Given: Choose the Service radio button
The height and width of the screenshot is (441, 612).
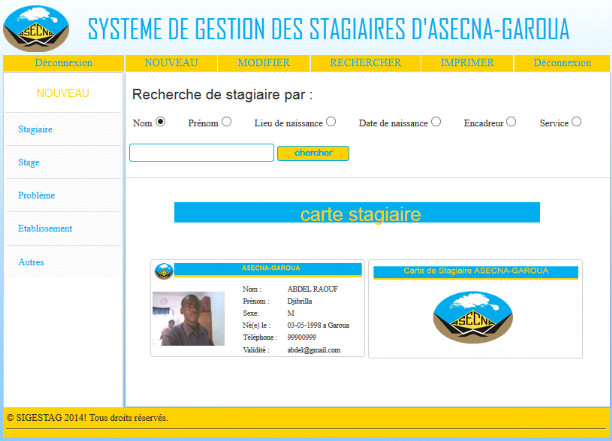Looking at the screenshot, I should point(576,122).
